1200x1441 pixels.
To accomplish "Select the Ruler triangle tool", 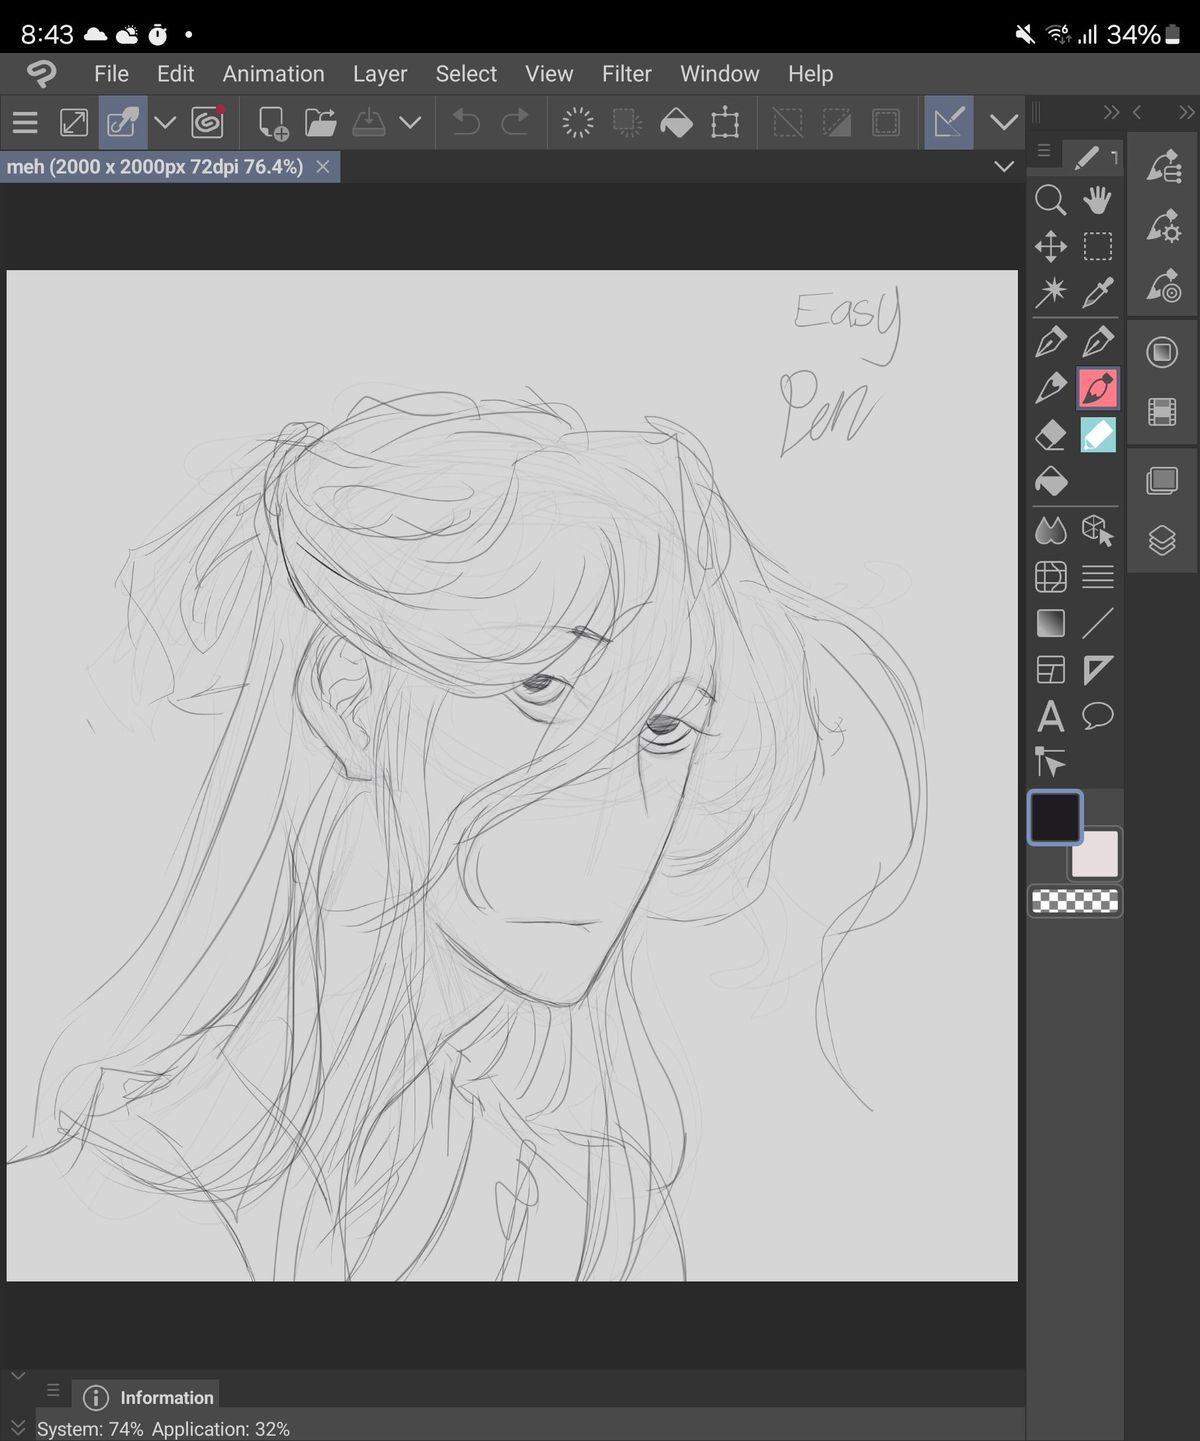I will pos(1097,669).
